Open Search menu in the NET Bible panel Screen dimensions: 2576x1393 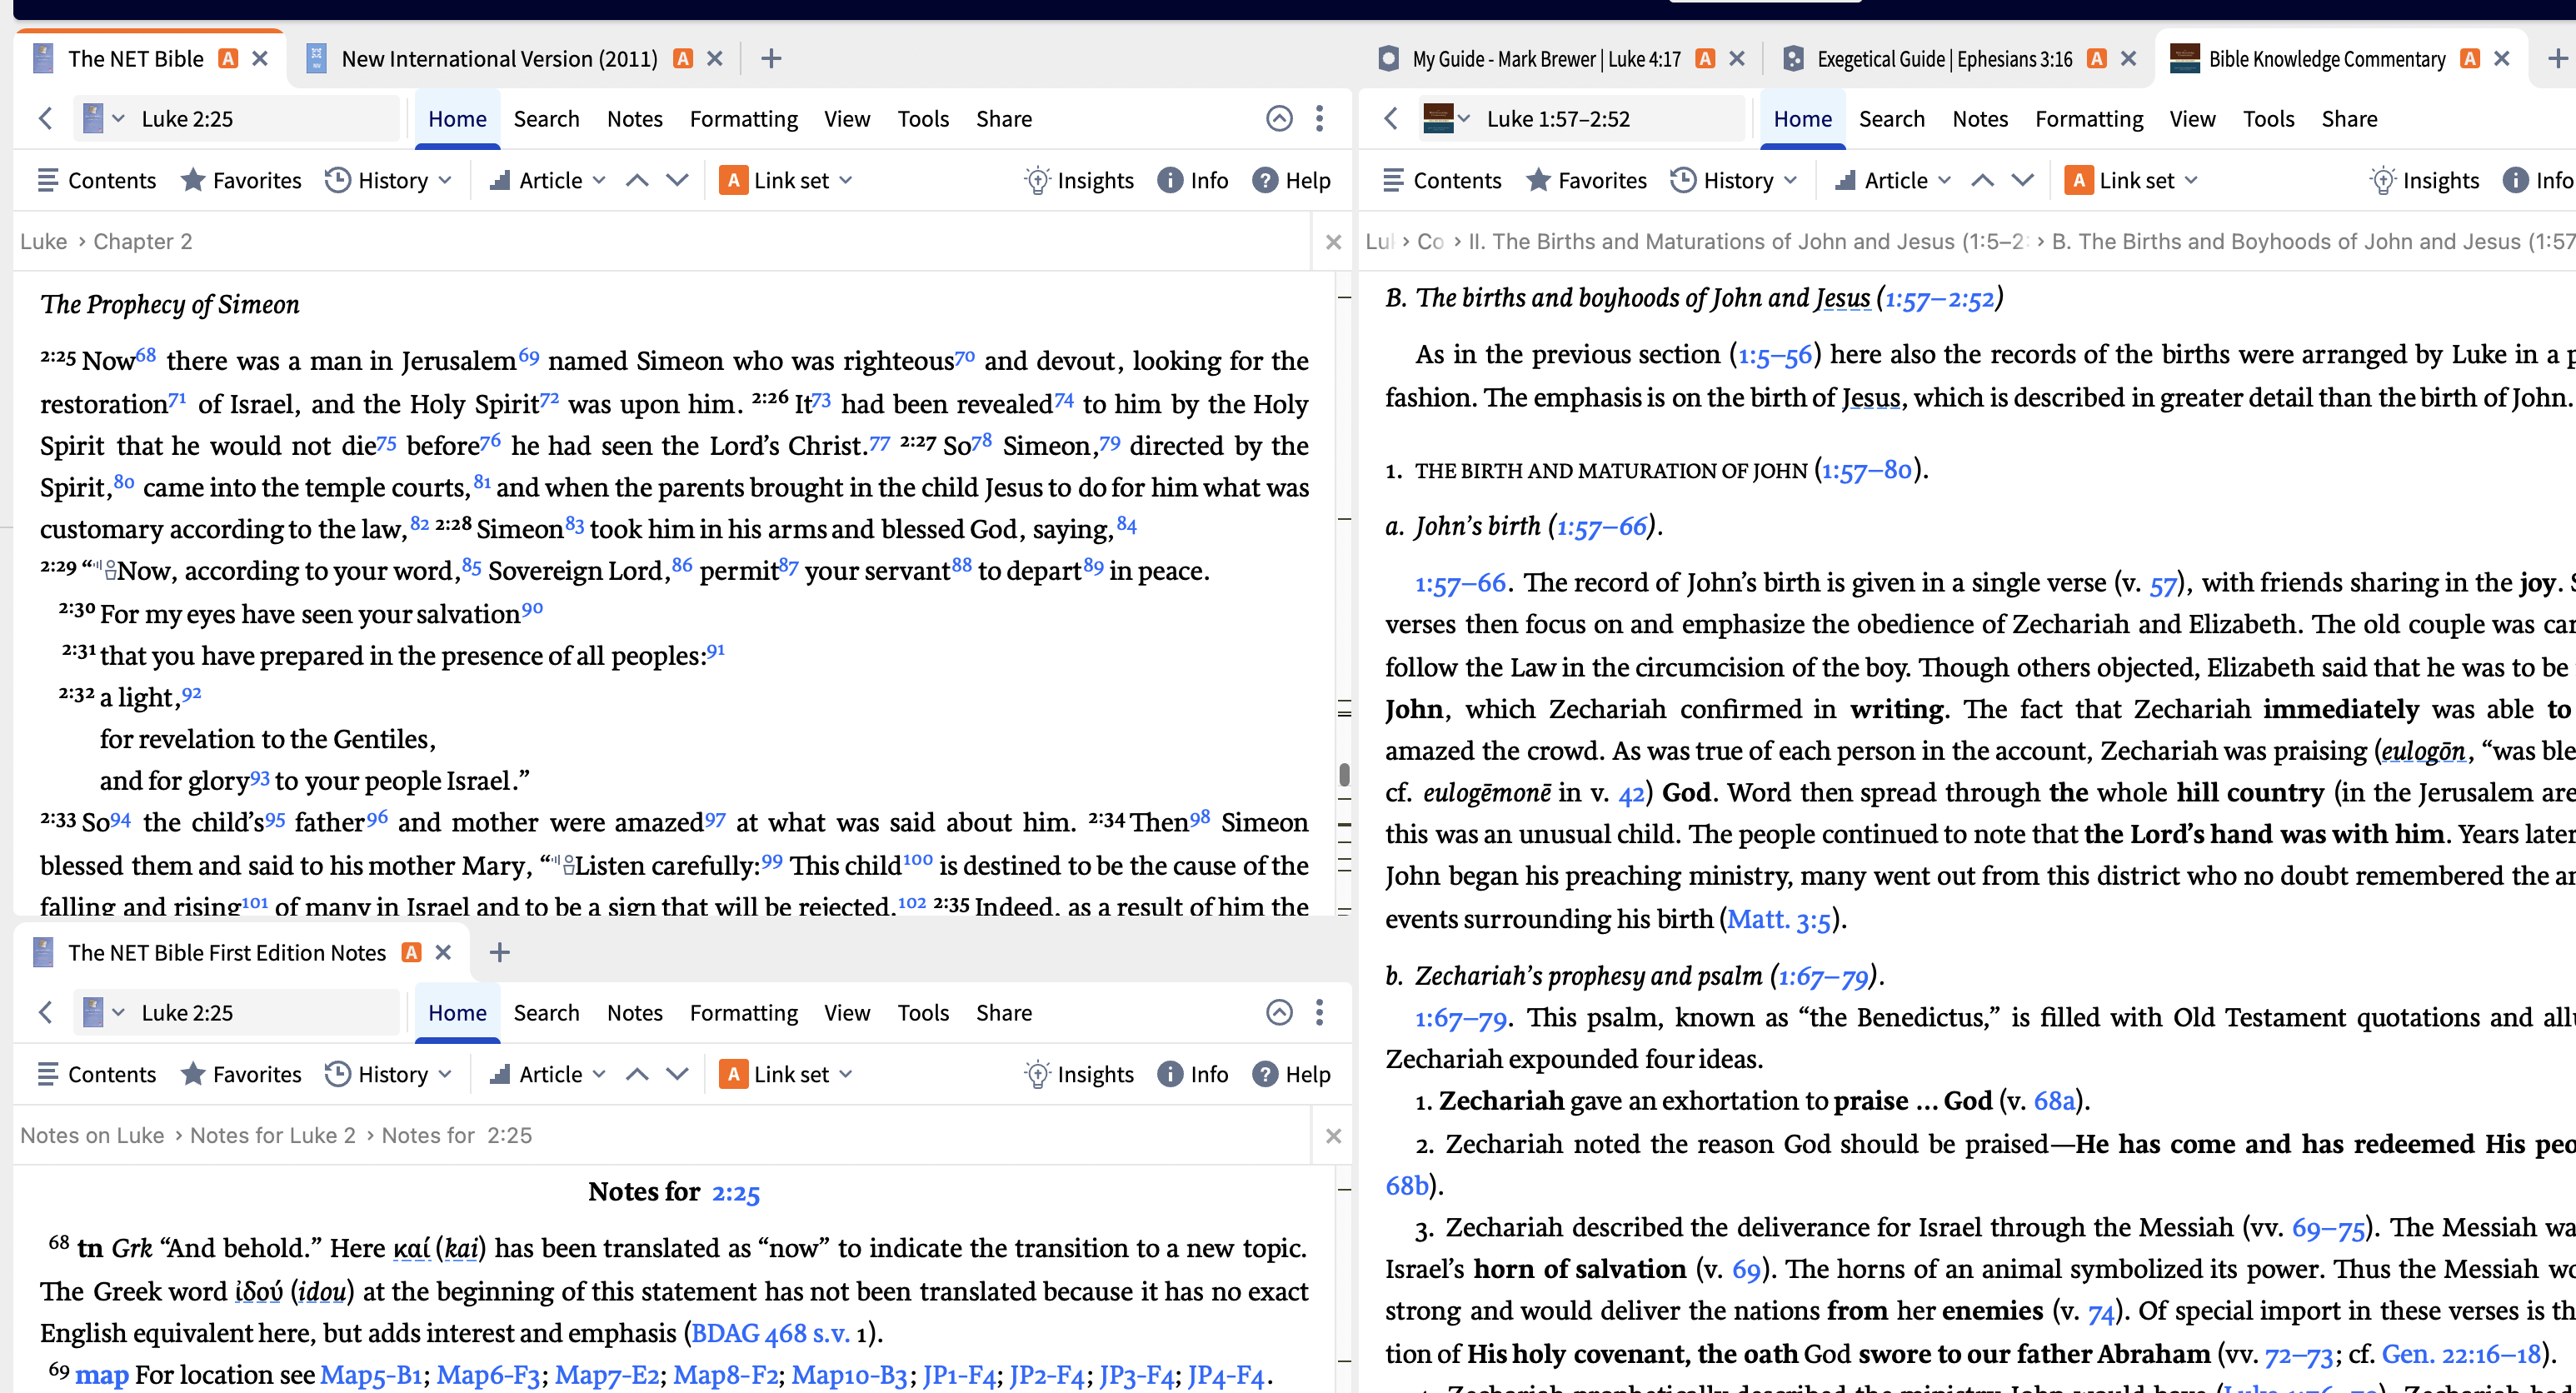tap(546, 119)
